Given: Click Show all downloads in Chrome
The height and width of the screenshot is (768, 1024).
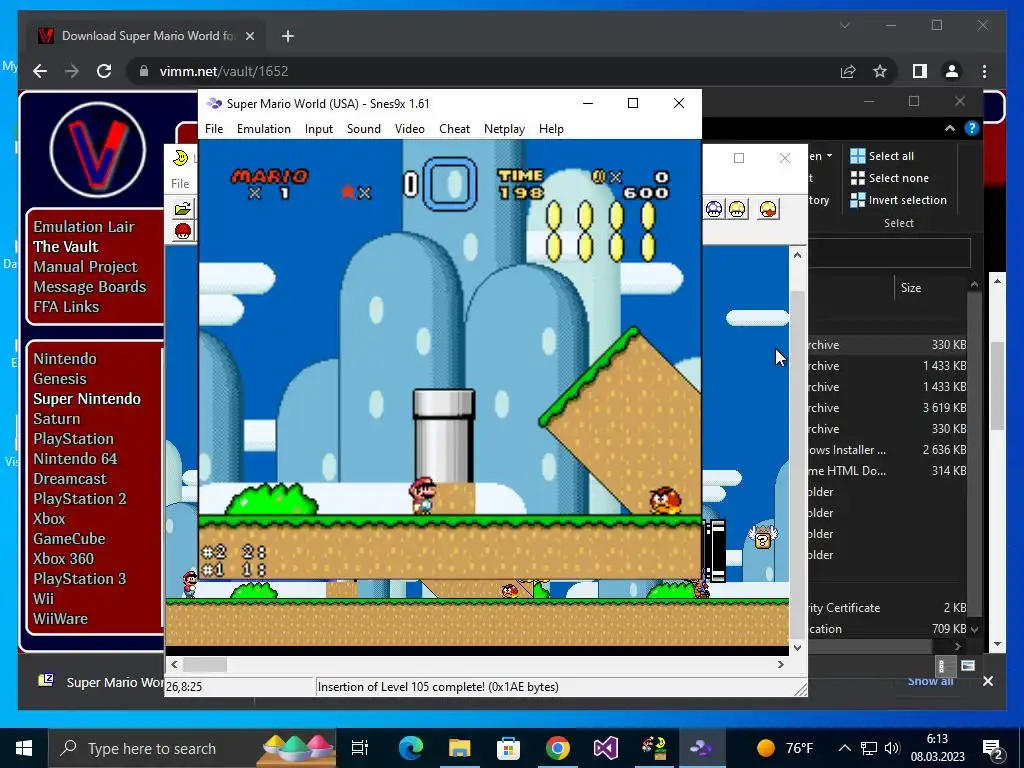Looking at the screenshot, I should pyautogui.click(x=930, y=681).
